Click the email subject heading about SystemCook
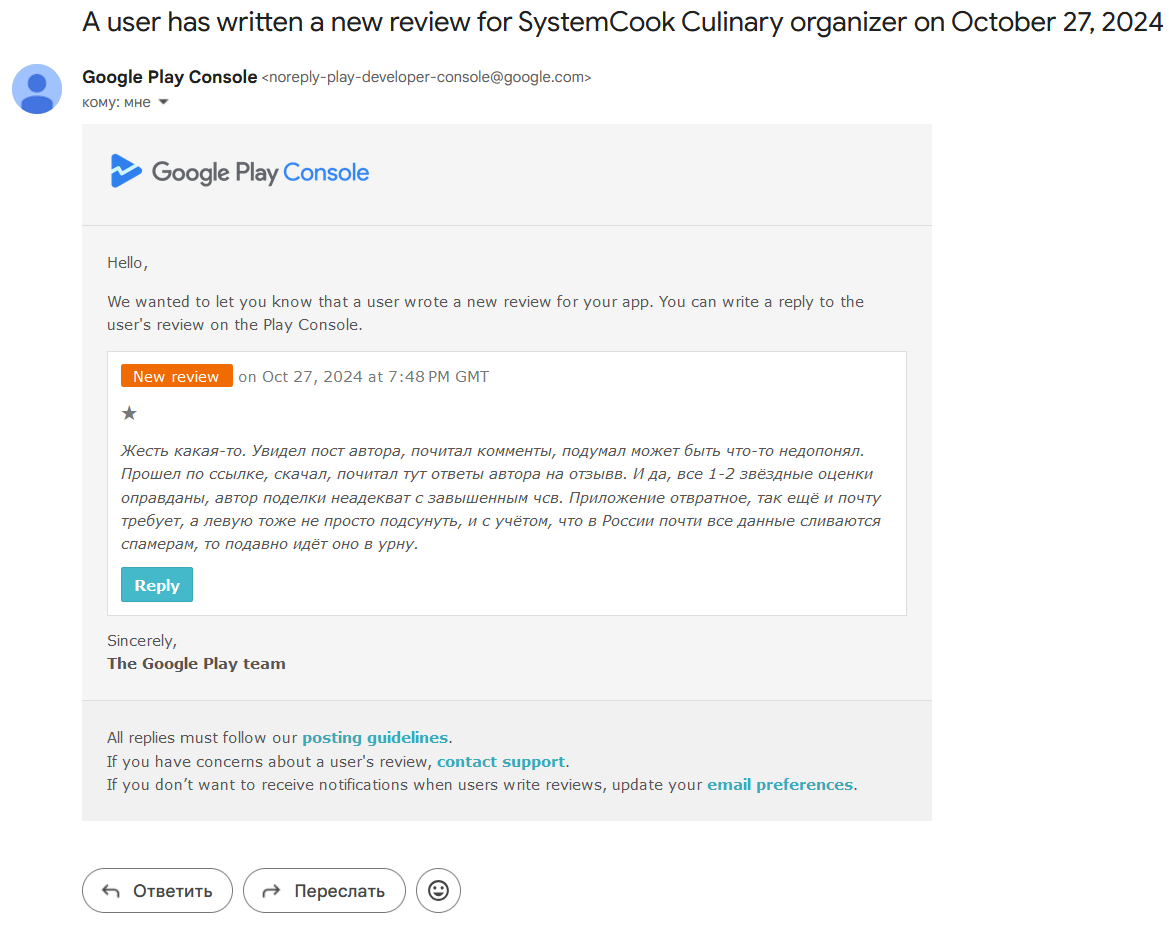Image resolution: width=1170 pixels, height=945 pixels. coord(622,22)
